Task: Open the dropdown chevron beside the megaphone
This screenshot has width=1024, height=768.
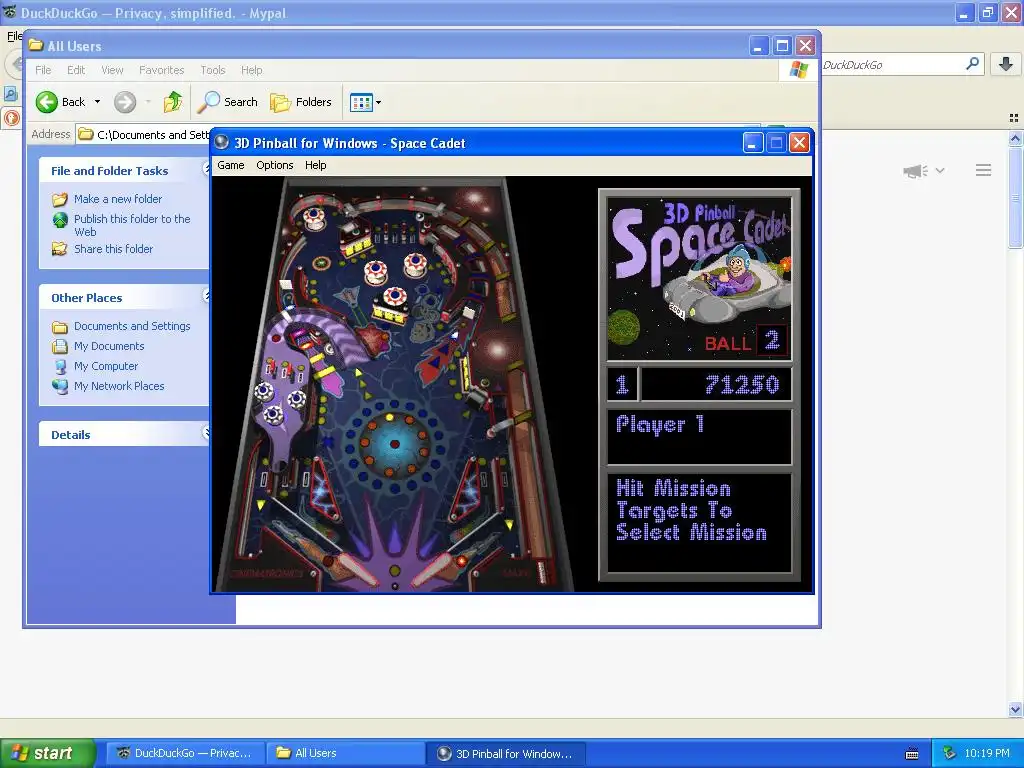Action: pos(940,170)
